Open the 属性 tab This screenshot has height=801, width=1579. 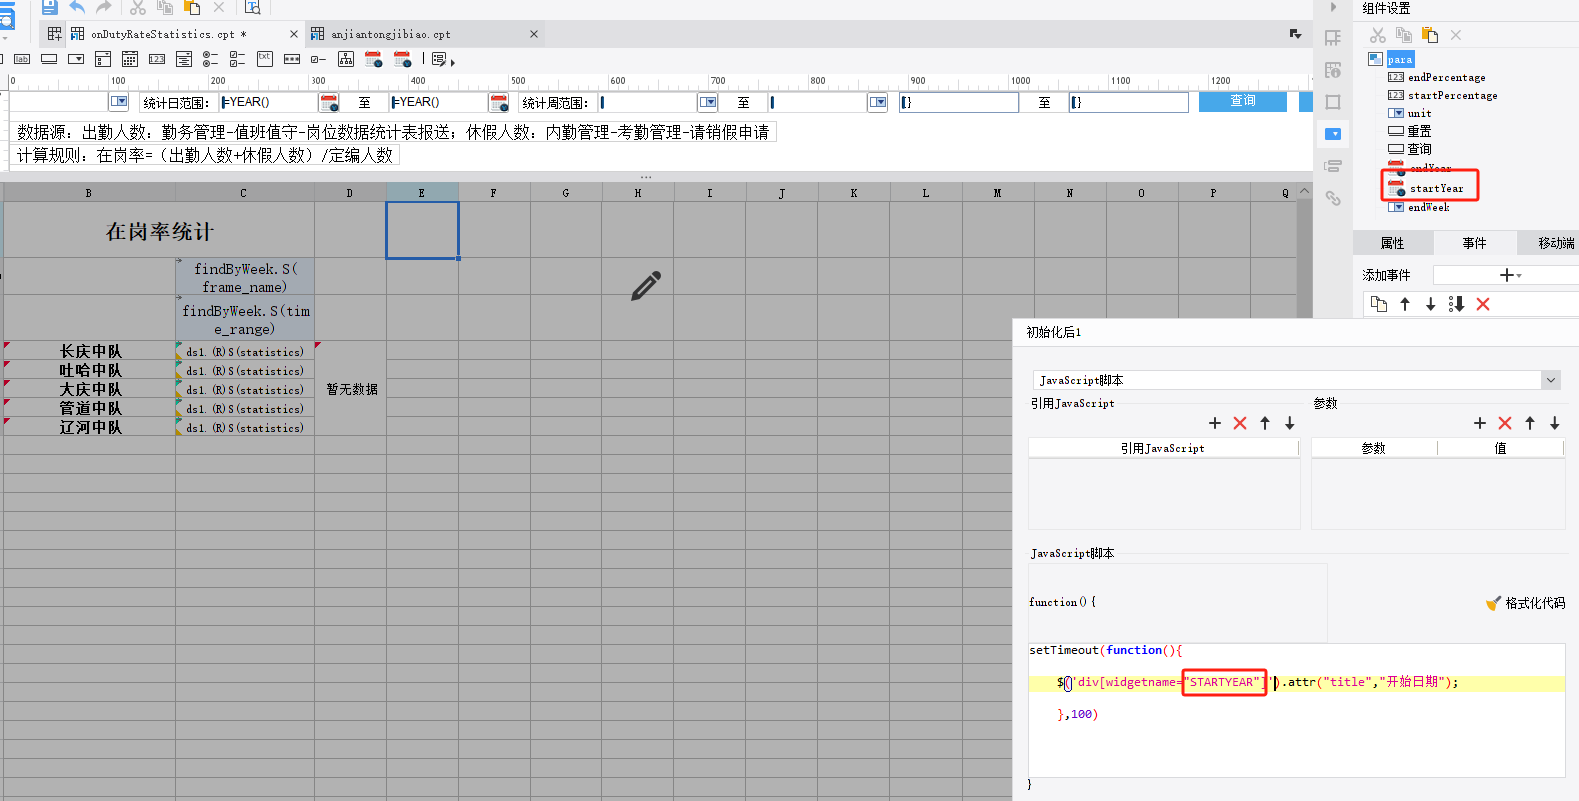tap(1392, 243)
